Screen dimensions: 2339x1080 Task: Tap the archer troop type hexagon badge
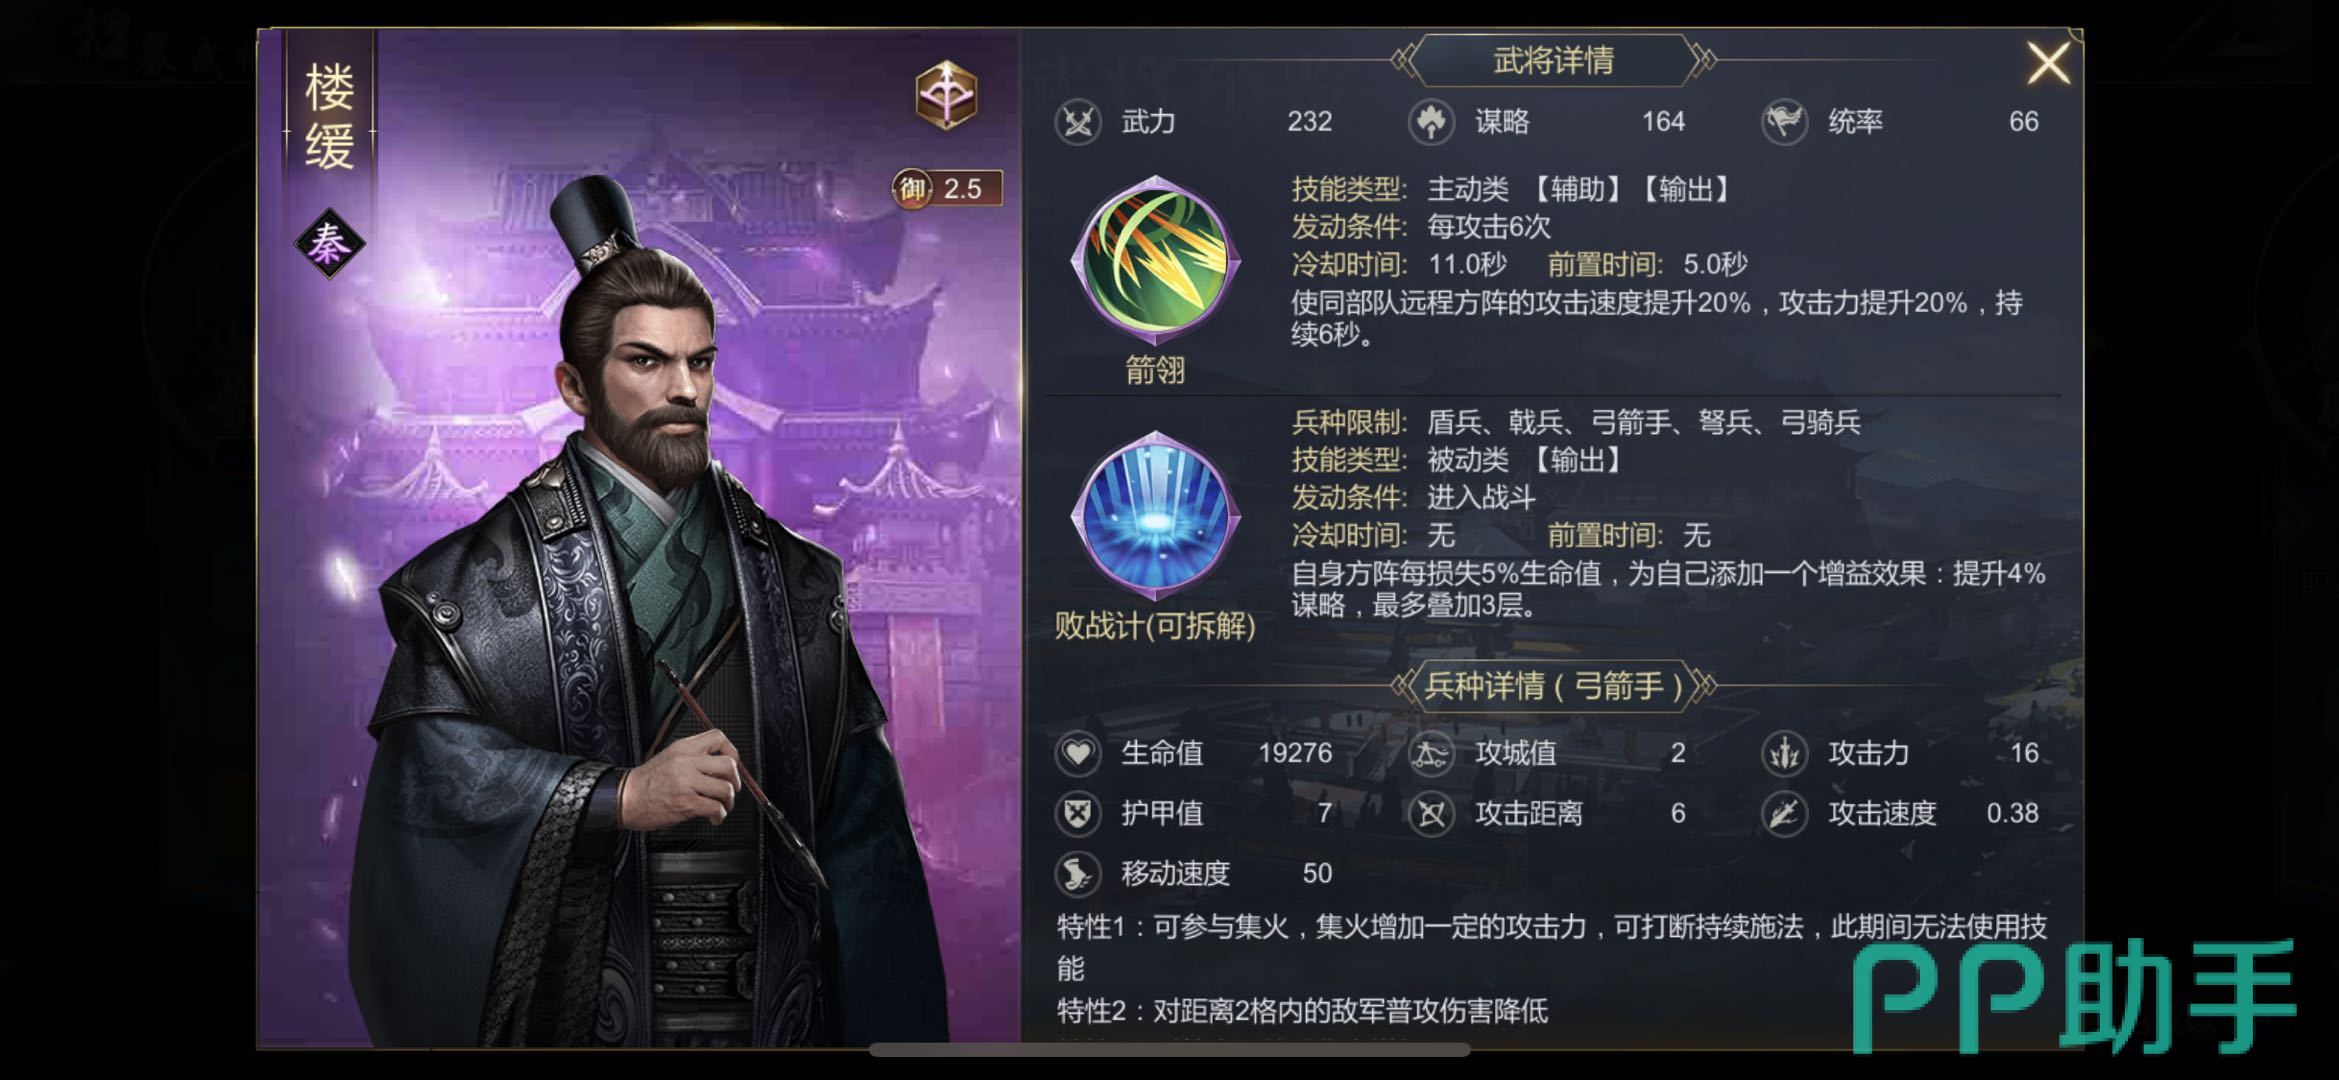(946, 95)
